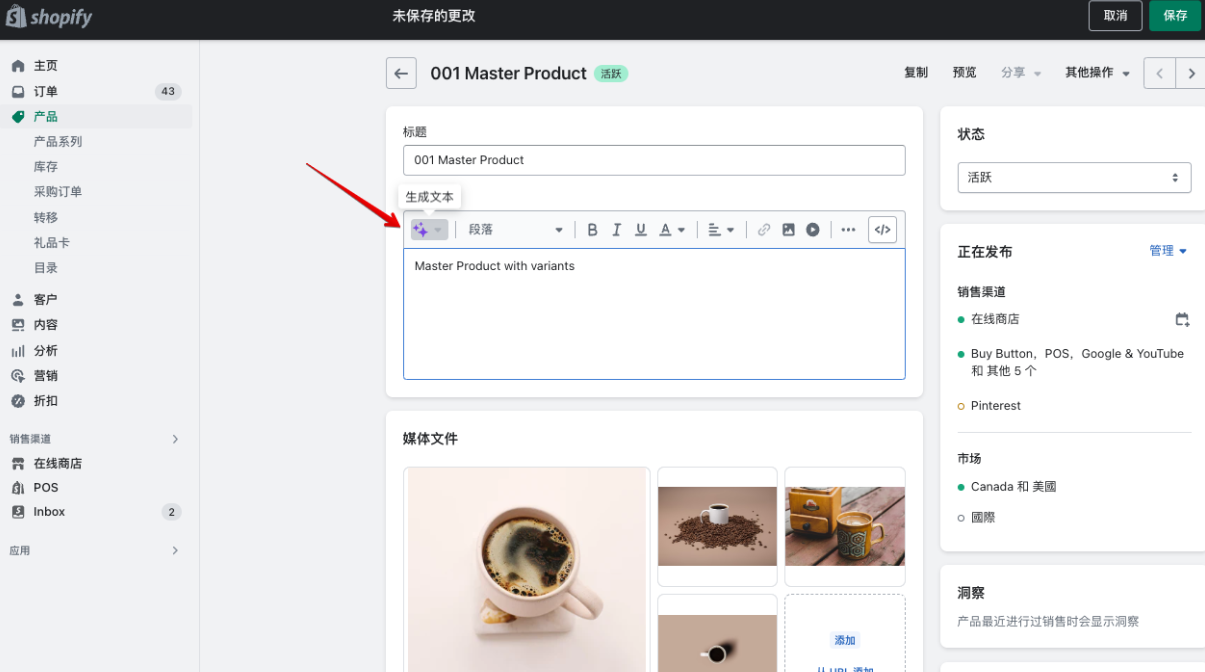Viewport: 1205px width, 672px height.
Task: Open the more formatting options ellipsis
Action: point(848,230)
